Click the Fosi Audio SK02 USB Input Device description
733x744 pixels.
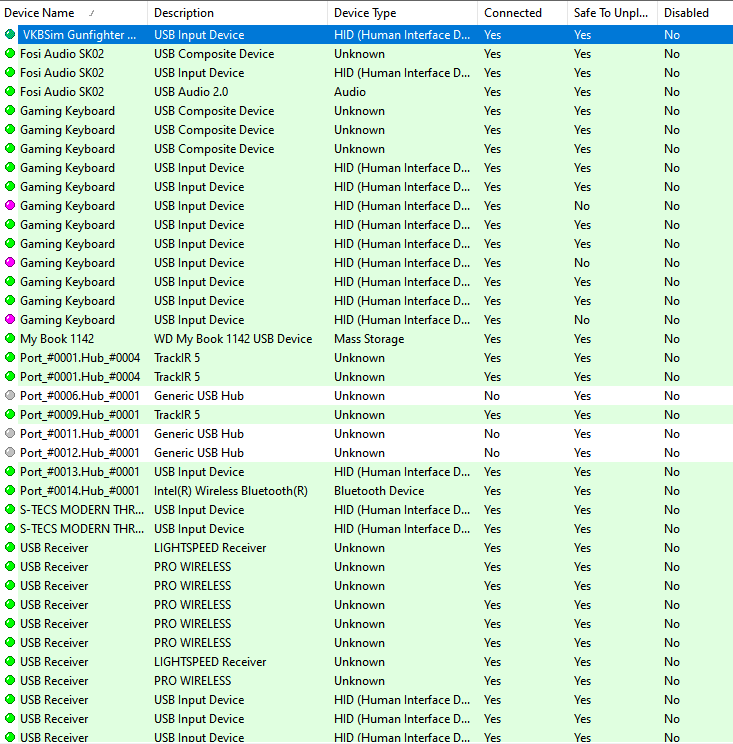click(x=199, y=73)
